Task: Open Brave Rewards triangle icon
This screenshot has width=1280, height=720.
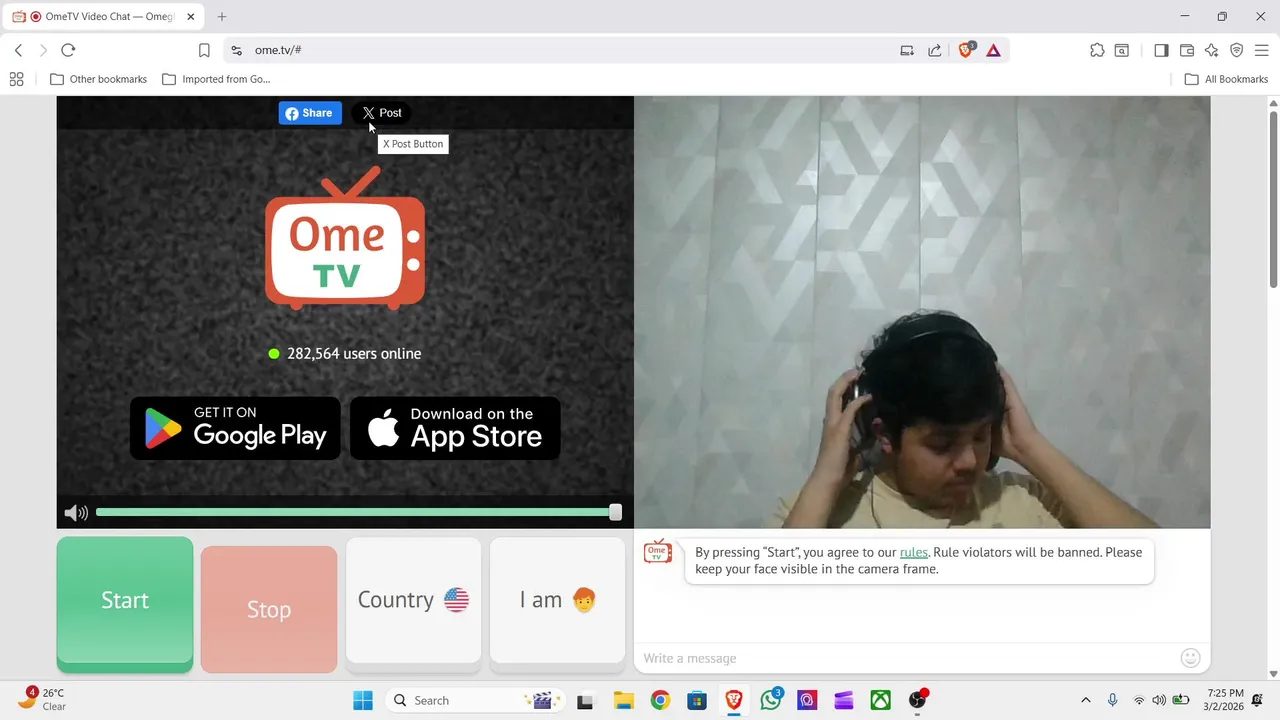Action: (993, 50)
